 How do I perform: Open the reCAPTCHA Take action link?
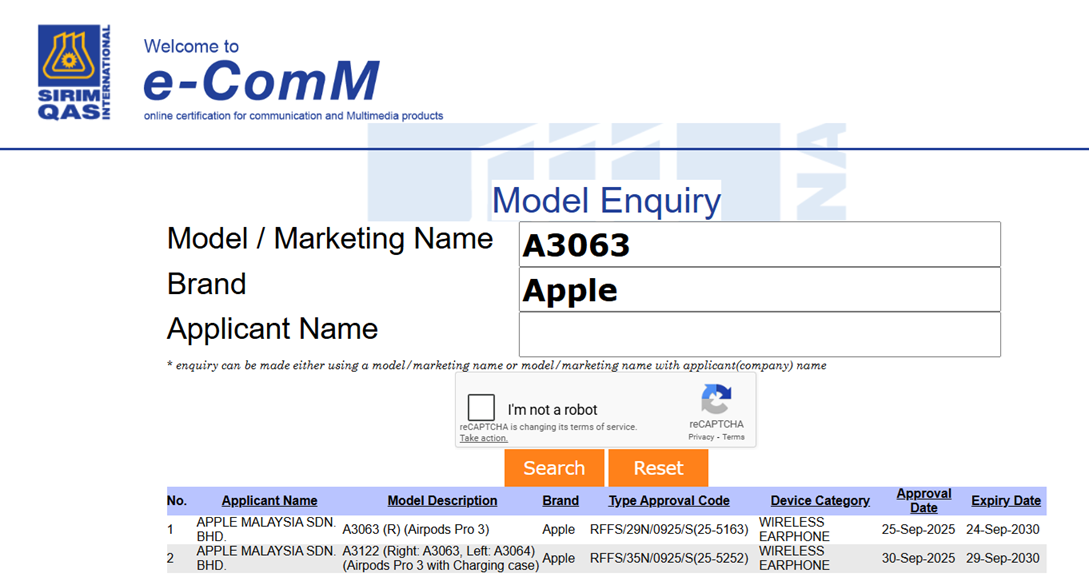(x=483, y=438)
